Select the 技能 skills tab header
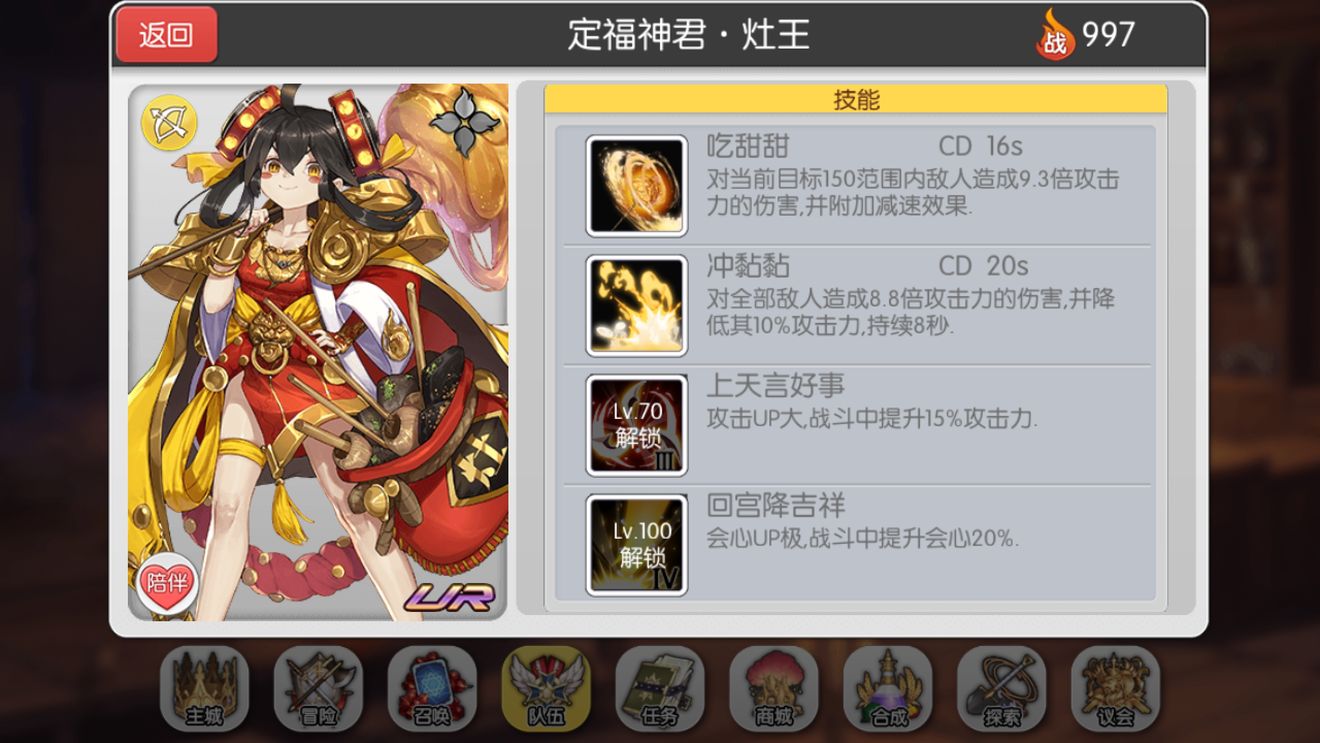The image size is (1320, 743). click(856, 99)
